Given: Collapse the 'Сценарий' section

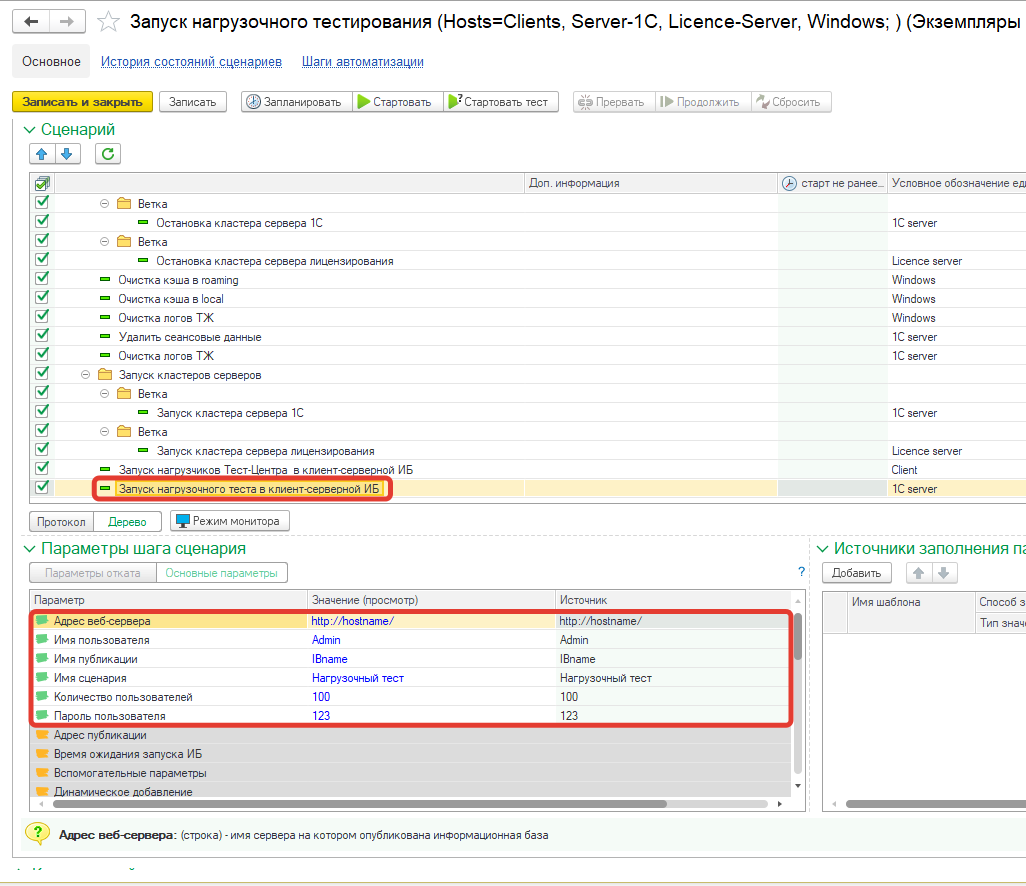Looking at the screenshot, I should click(27, 130).
